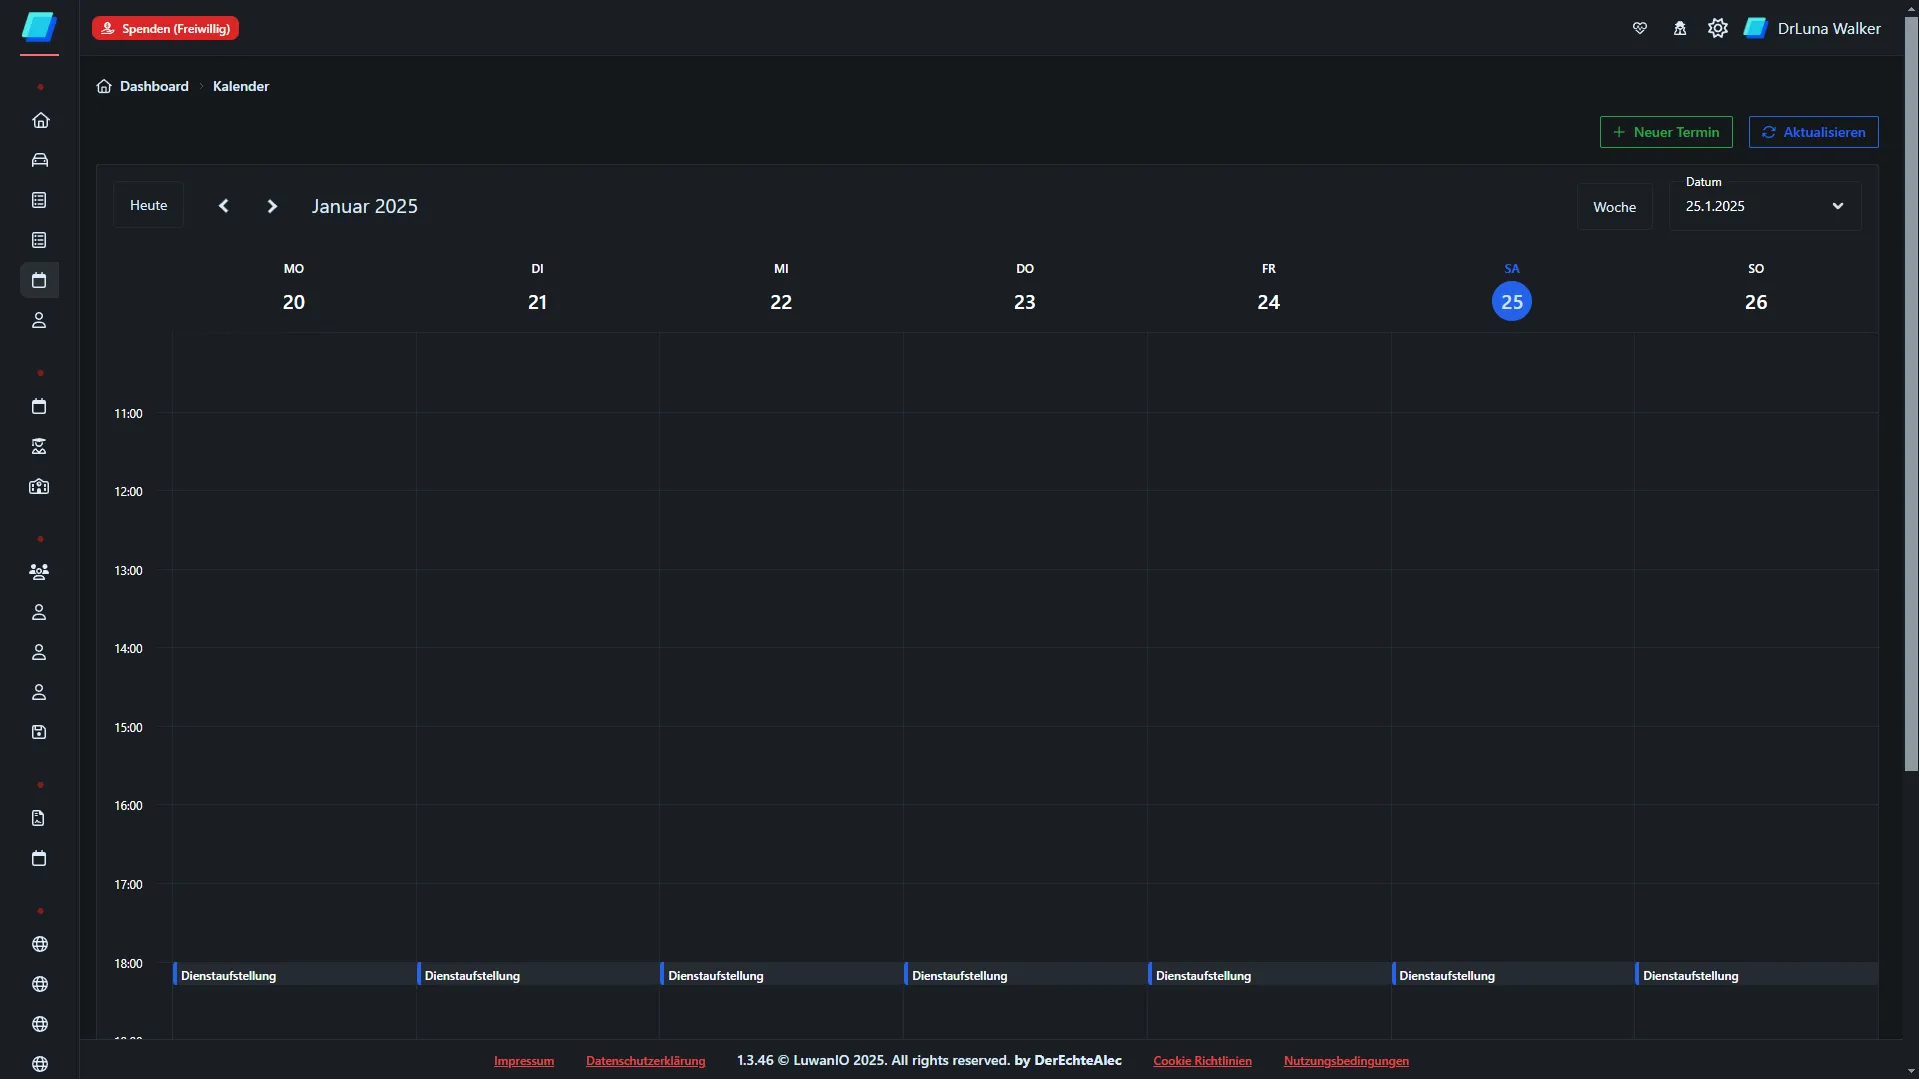Open settings via the gear icon
The height and width of the screenshot is (1079, 1919).
(x=1717, y=28)
